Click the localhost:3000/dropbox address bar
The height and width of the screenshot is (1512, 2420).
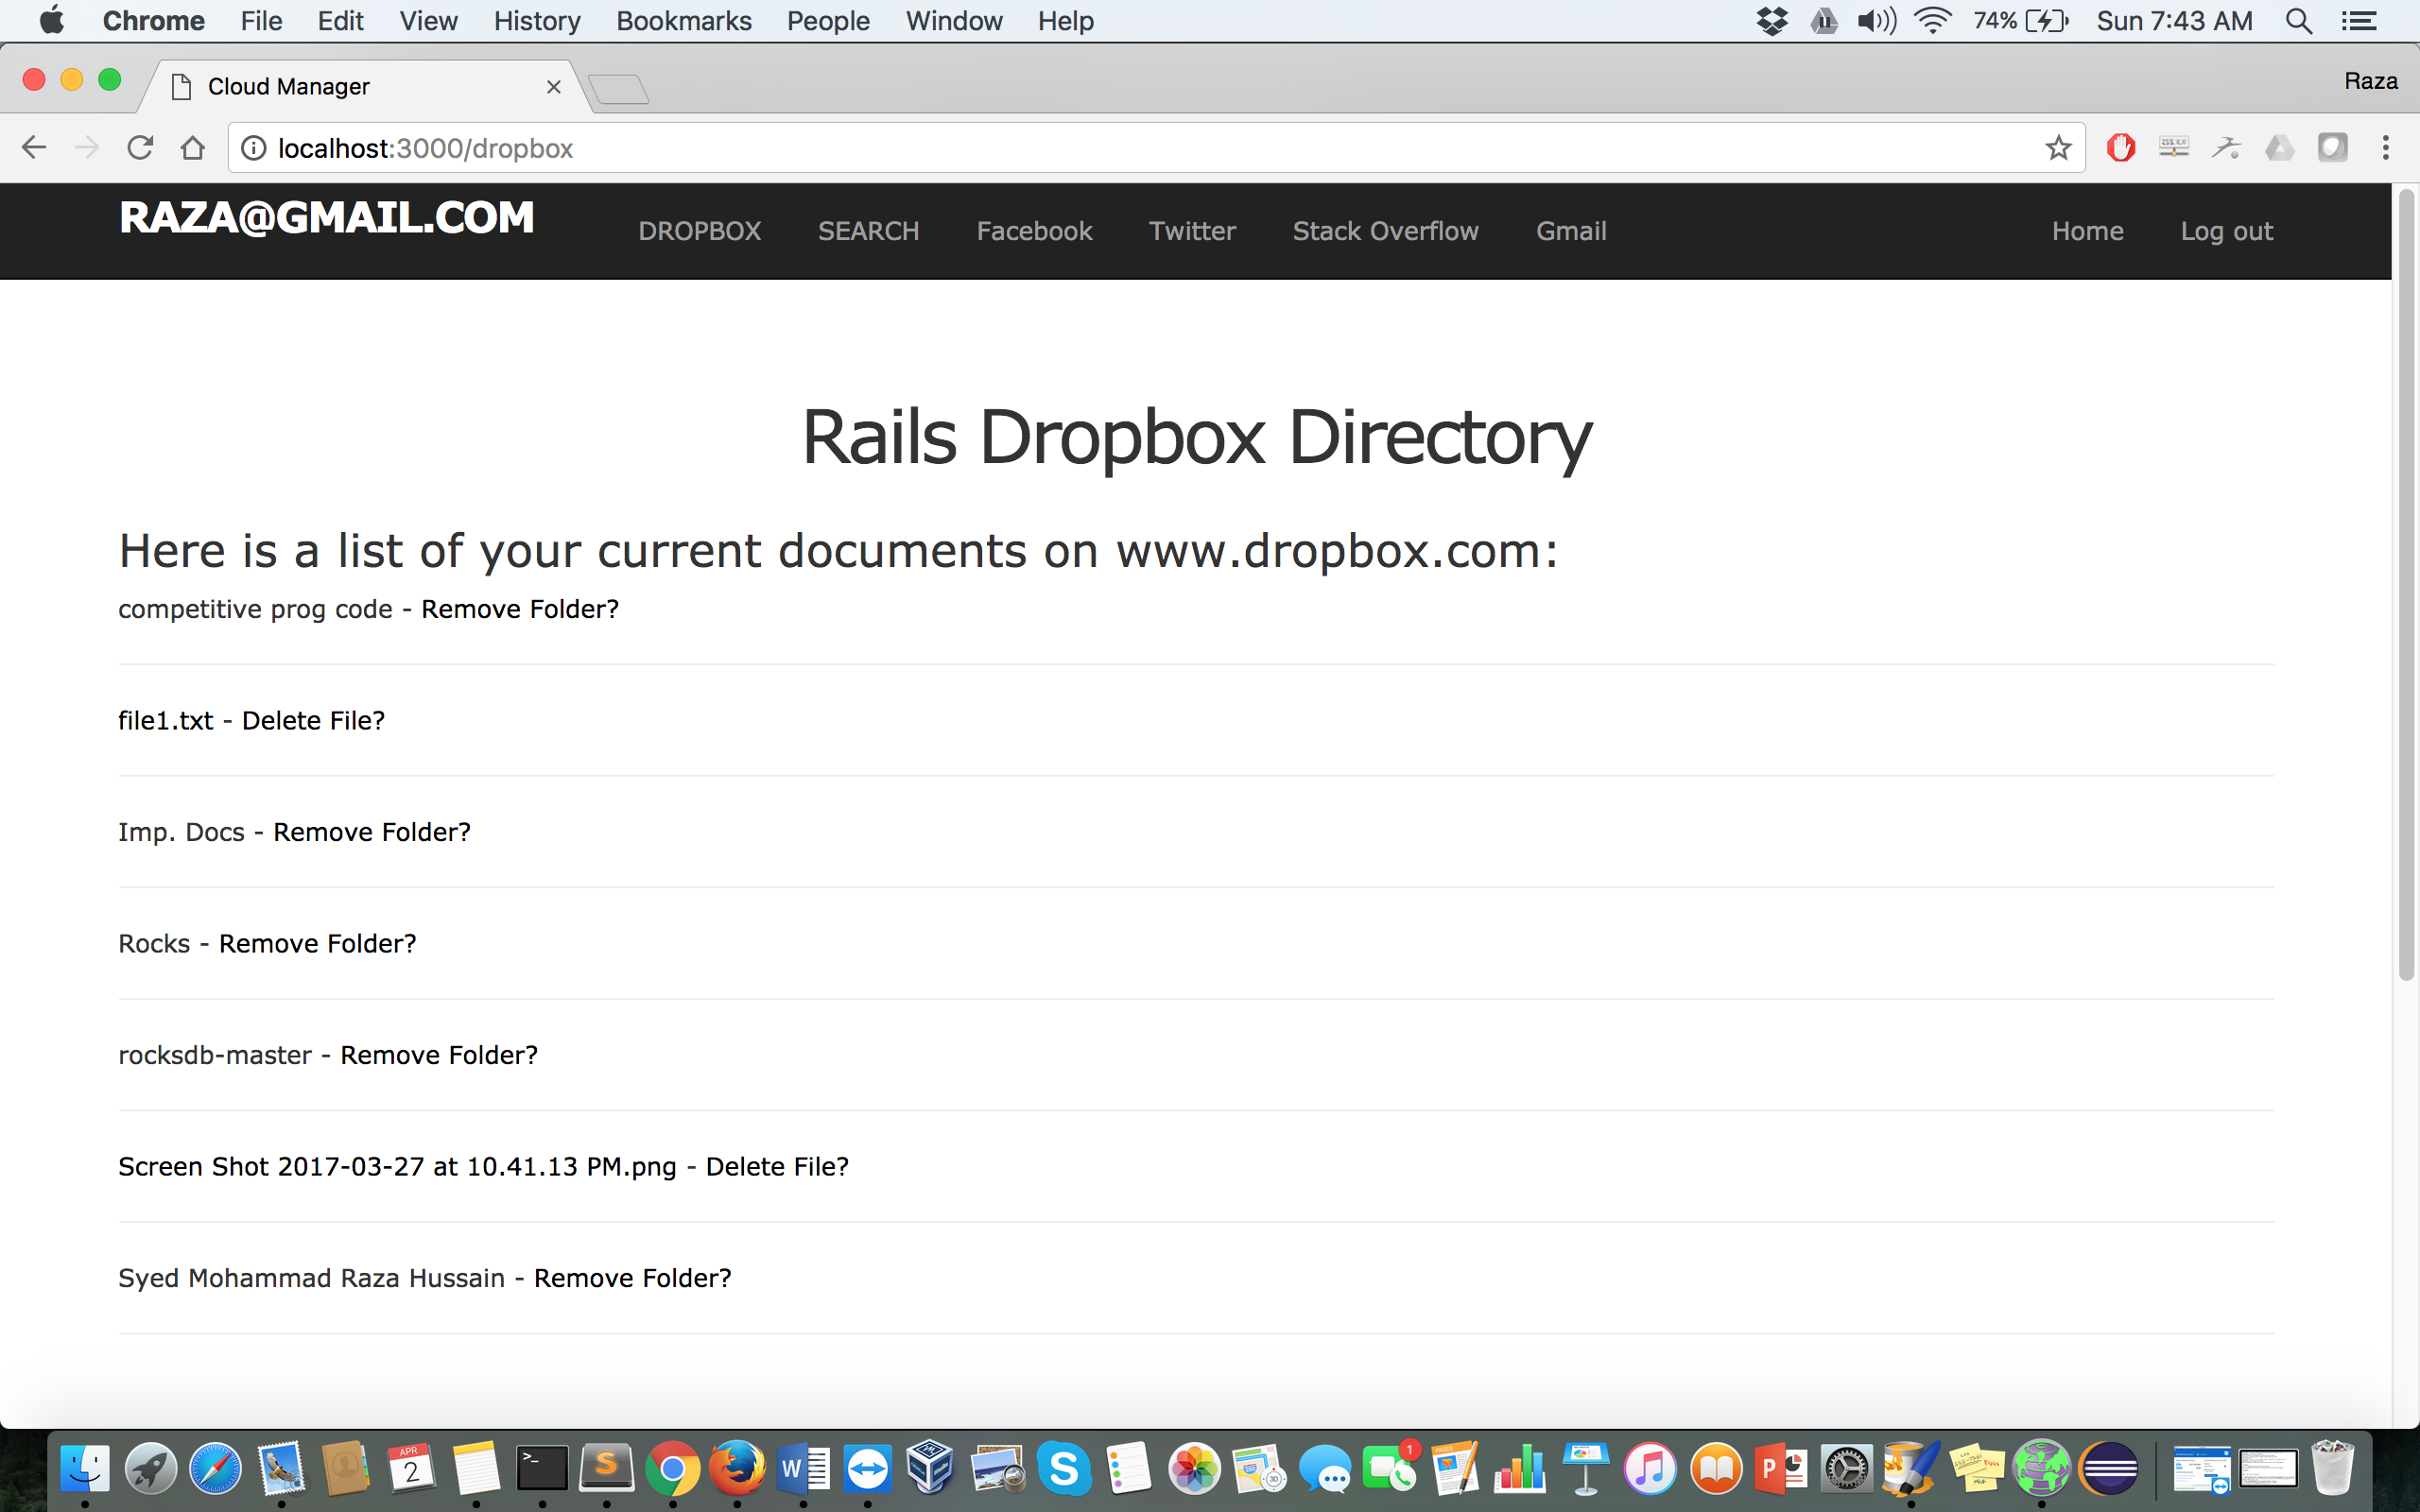[x=1100, y=148]
